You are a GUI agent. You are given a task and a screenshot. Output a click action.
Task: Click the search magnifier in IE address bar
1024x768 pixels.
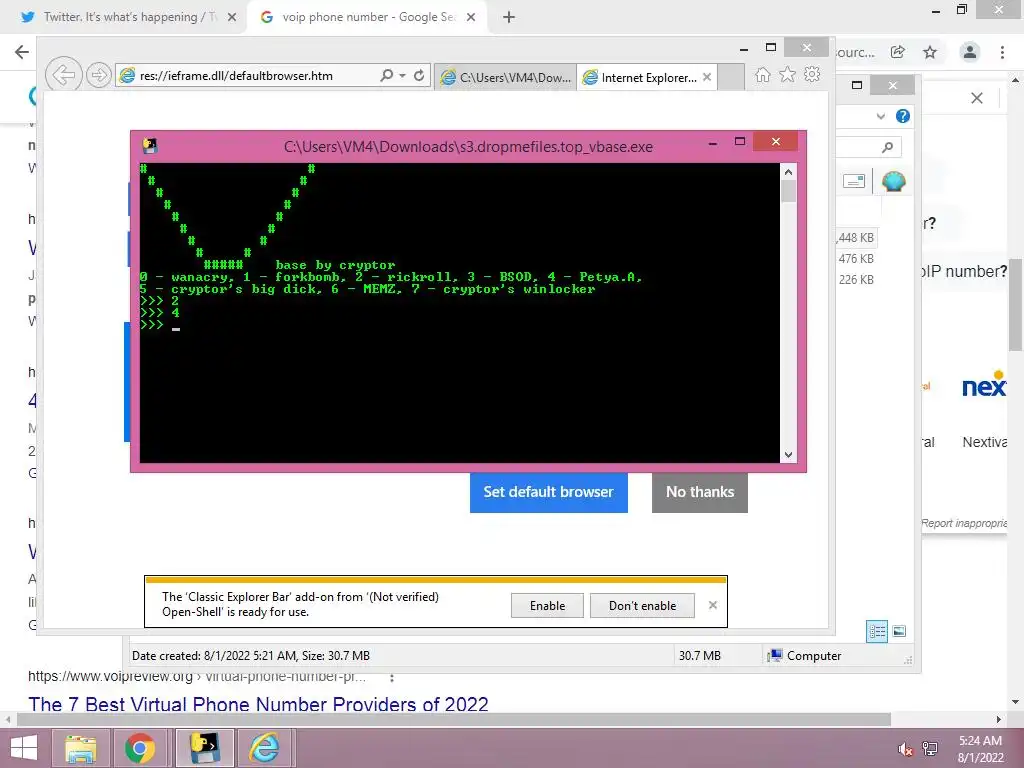click(x=387, y=75)
